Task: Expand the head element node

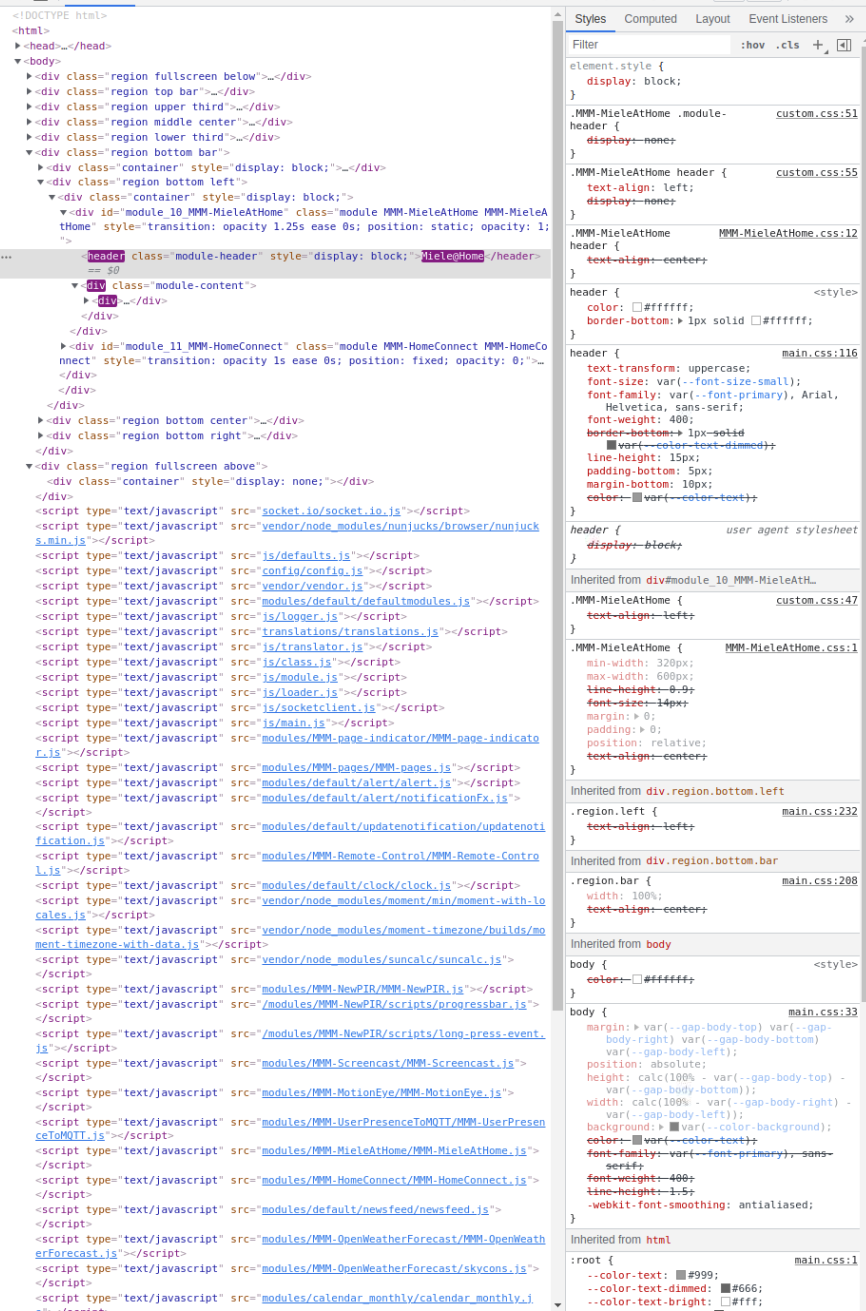Action: pos(18,46)
